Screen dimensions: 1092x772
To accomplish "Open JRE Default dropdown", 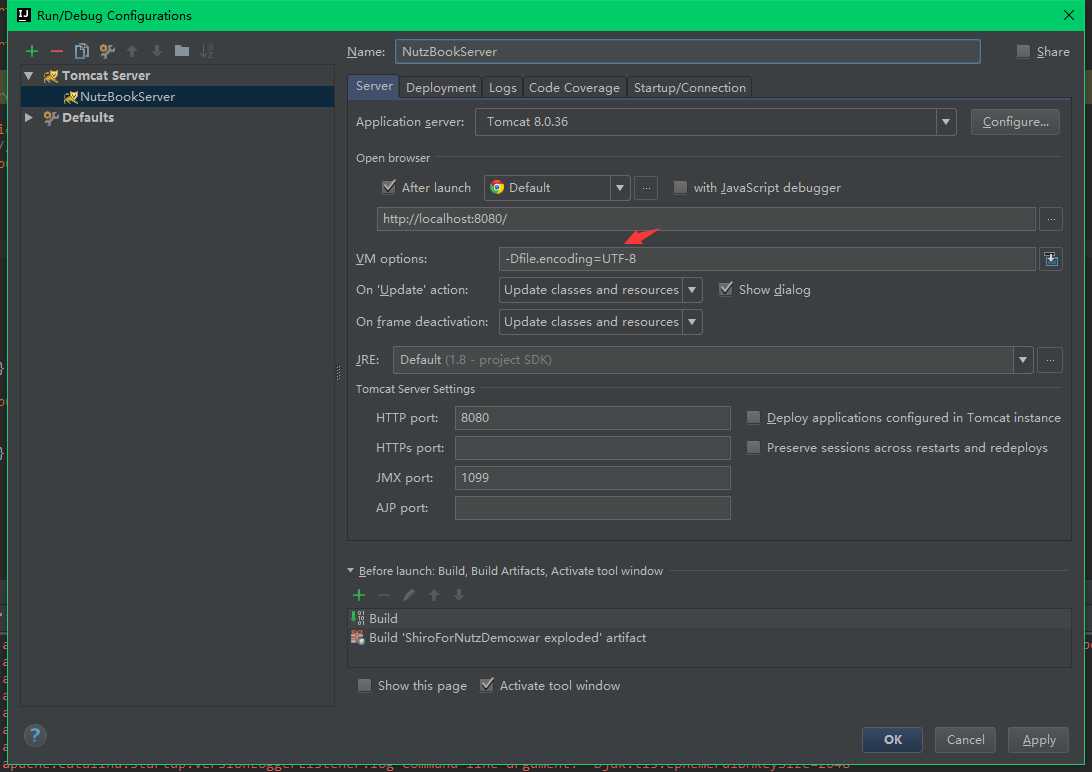I will tap(1022, 360).
